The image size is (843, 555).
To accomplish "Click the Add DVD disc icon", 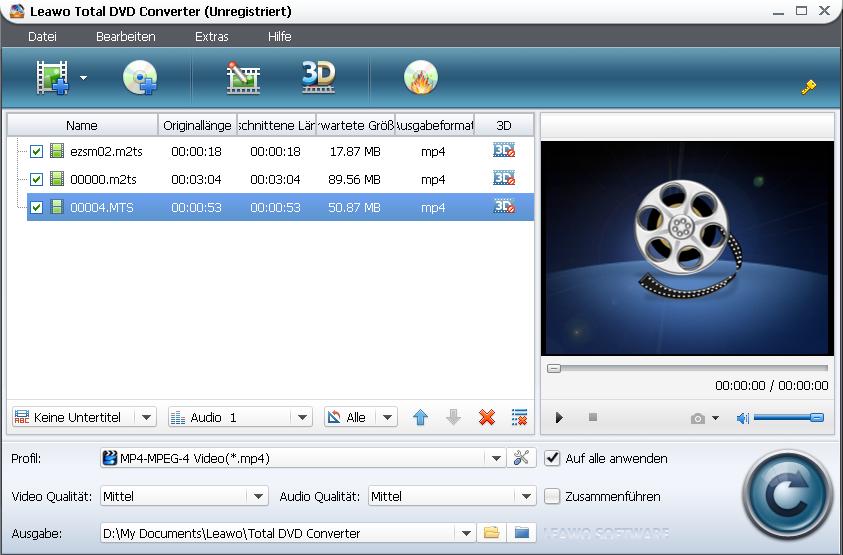I will [x=140, y=77].
